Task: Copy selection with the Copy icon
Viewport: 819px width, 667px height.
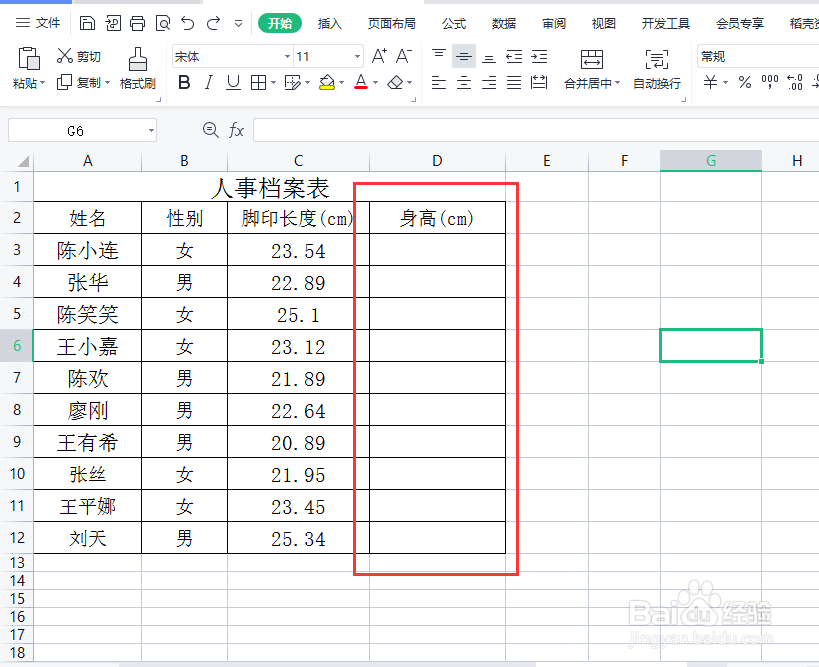Action: 64,82
